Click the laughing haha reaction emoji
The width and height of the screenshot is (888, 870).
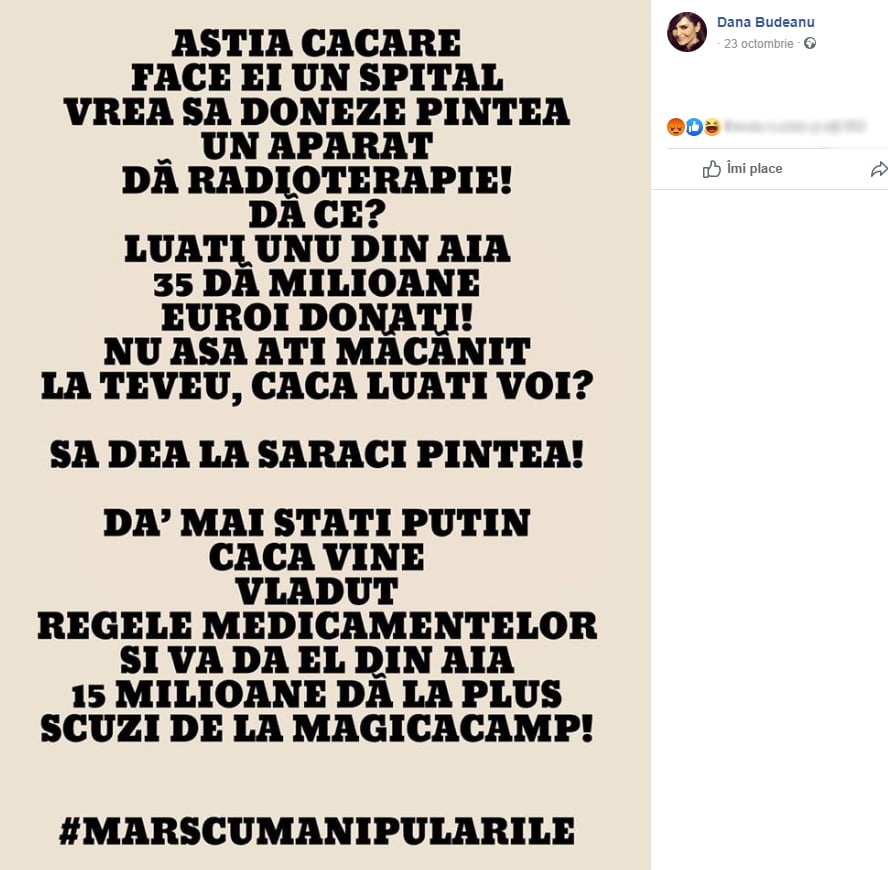tap(712, 127)
